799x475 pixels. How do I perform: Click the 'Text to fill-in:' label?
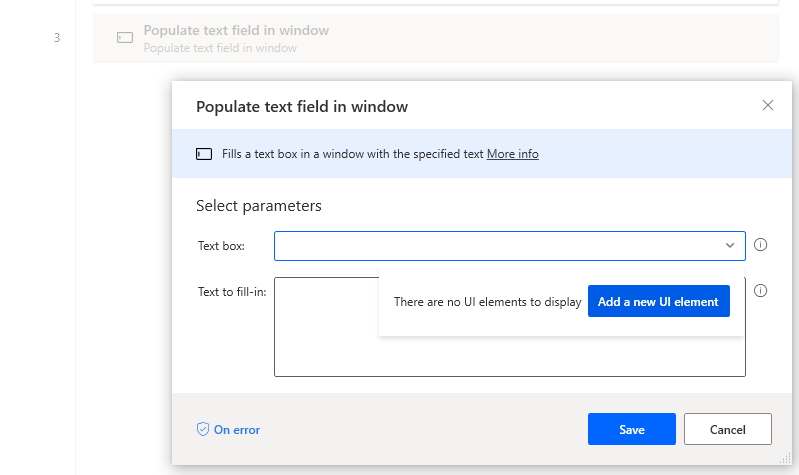point(232,292)
